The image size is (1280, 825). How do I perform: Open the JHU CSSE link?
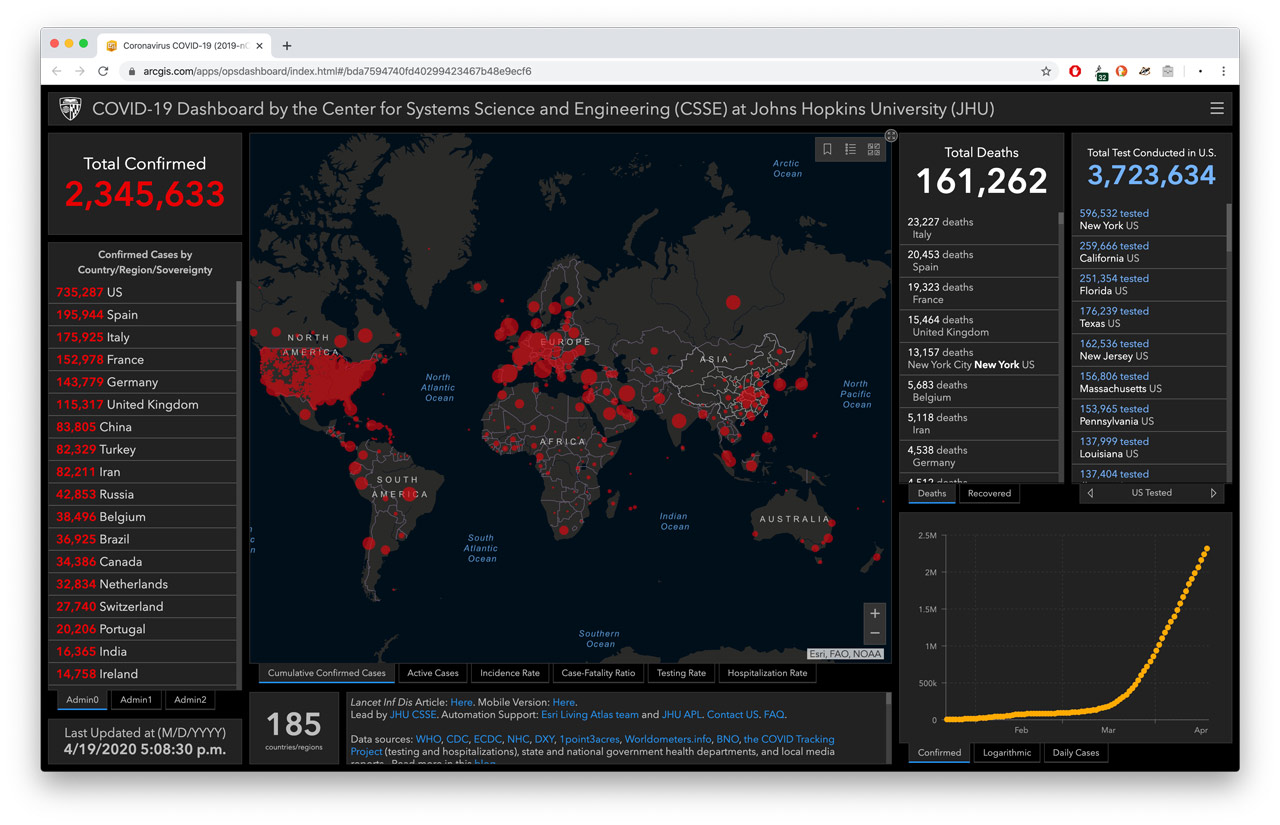(413, 715)
